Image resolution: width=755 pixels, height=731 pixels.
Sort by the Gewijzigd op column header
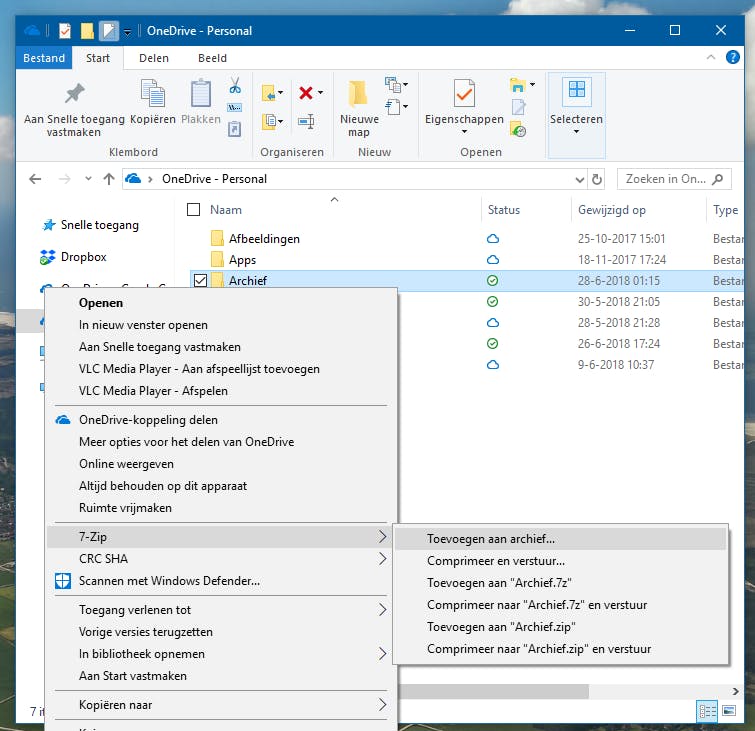612,210
